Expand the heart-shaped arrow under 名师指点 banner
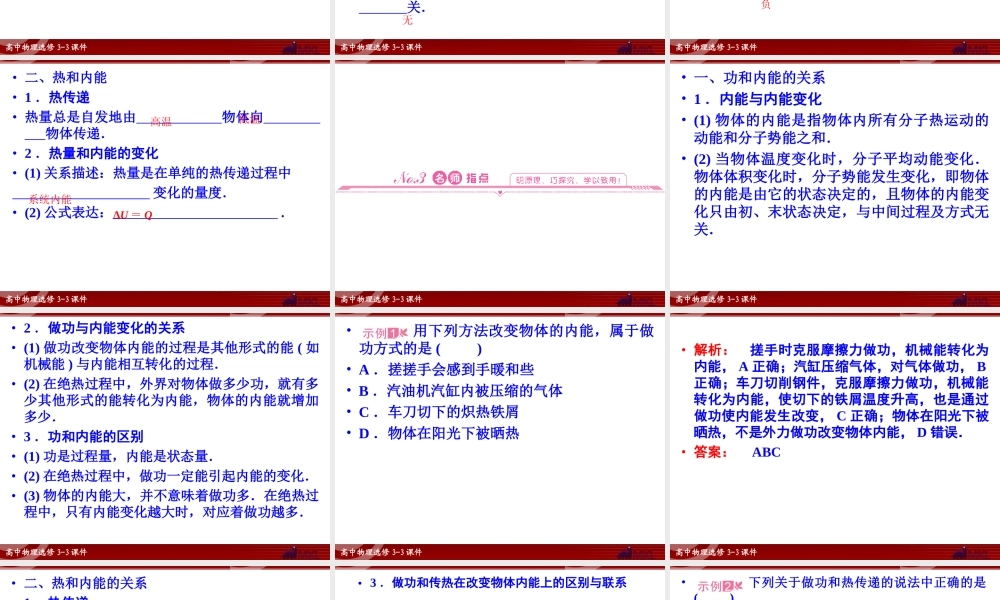Viewport: 1000px width, 600px height. pyautogui.click(x=498, y=193)
